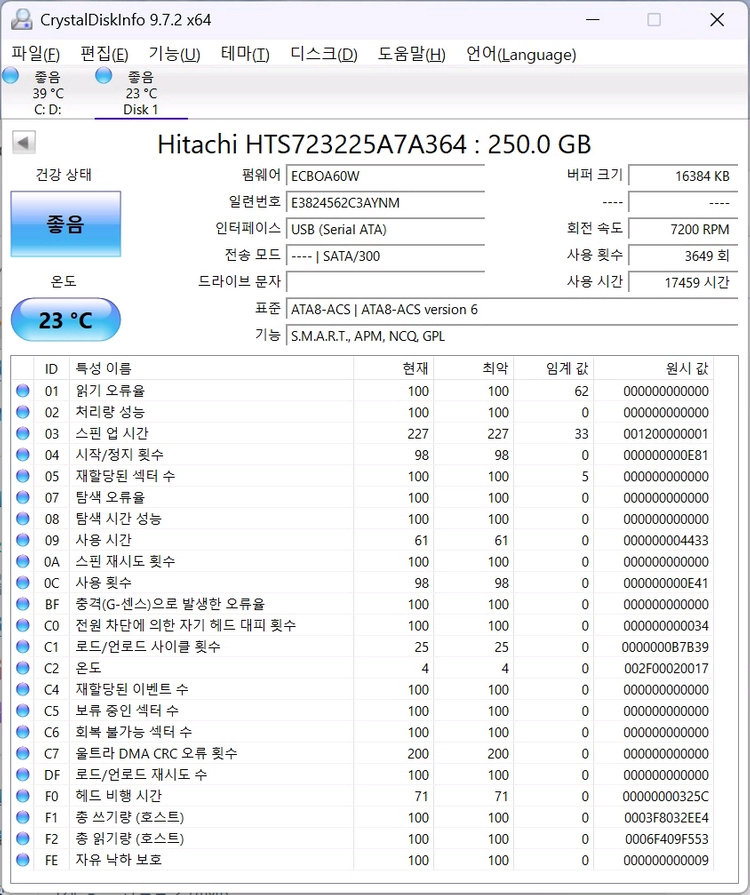
Task: Click status orb for 회복 불가능 섹터 수 row
Action: pyautogui.click(x=23, y=731)
